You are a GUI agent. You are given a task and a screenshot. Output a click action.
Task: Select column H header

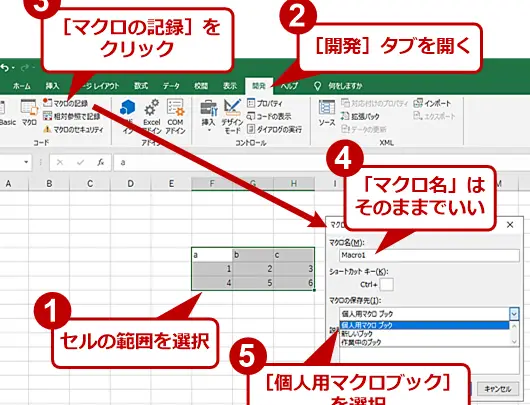pyautogui.click(x=294, y=184)
